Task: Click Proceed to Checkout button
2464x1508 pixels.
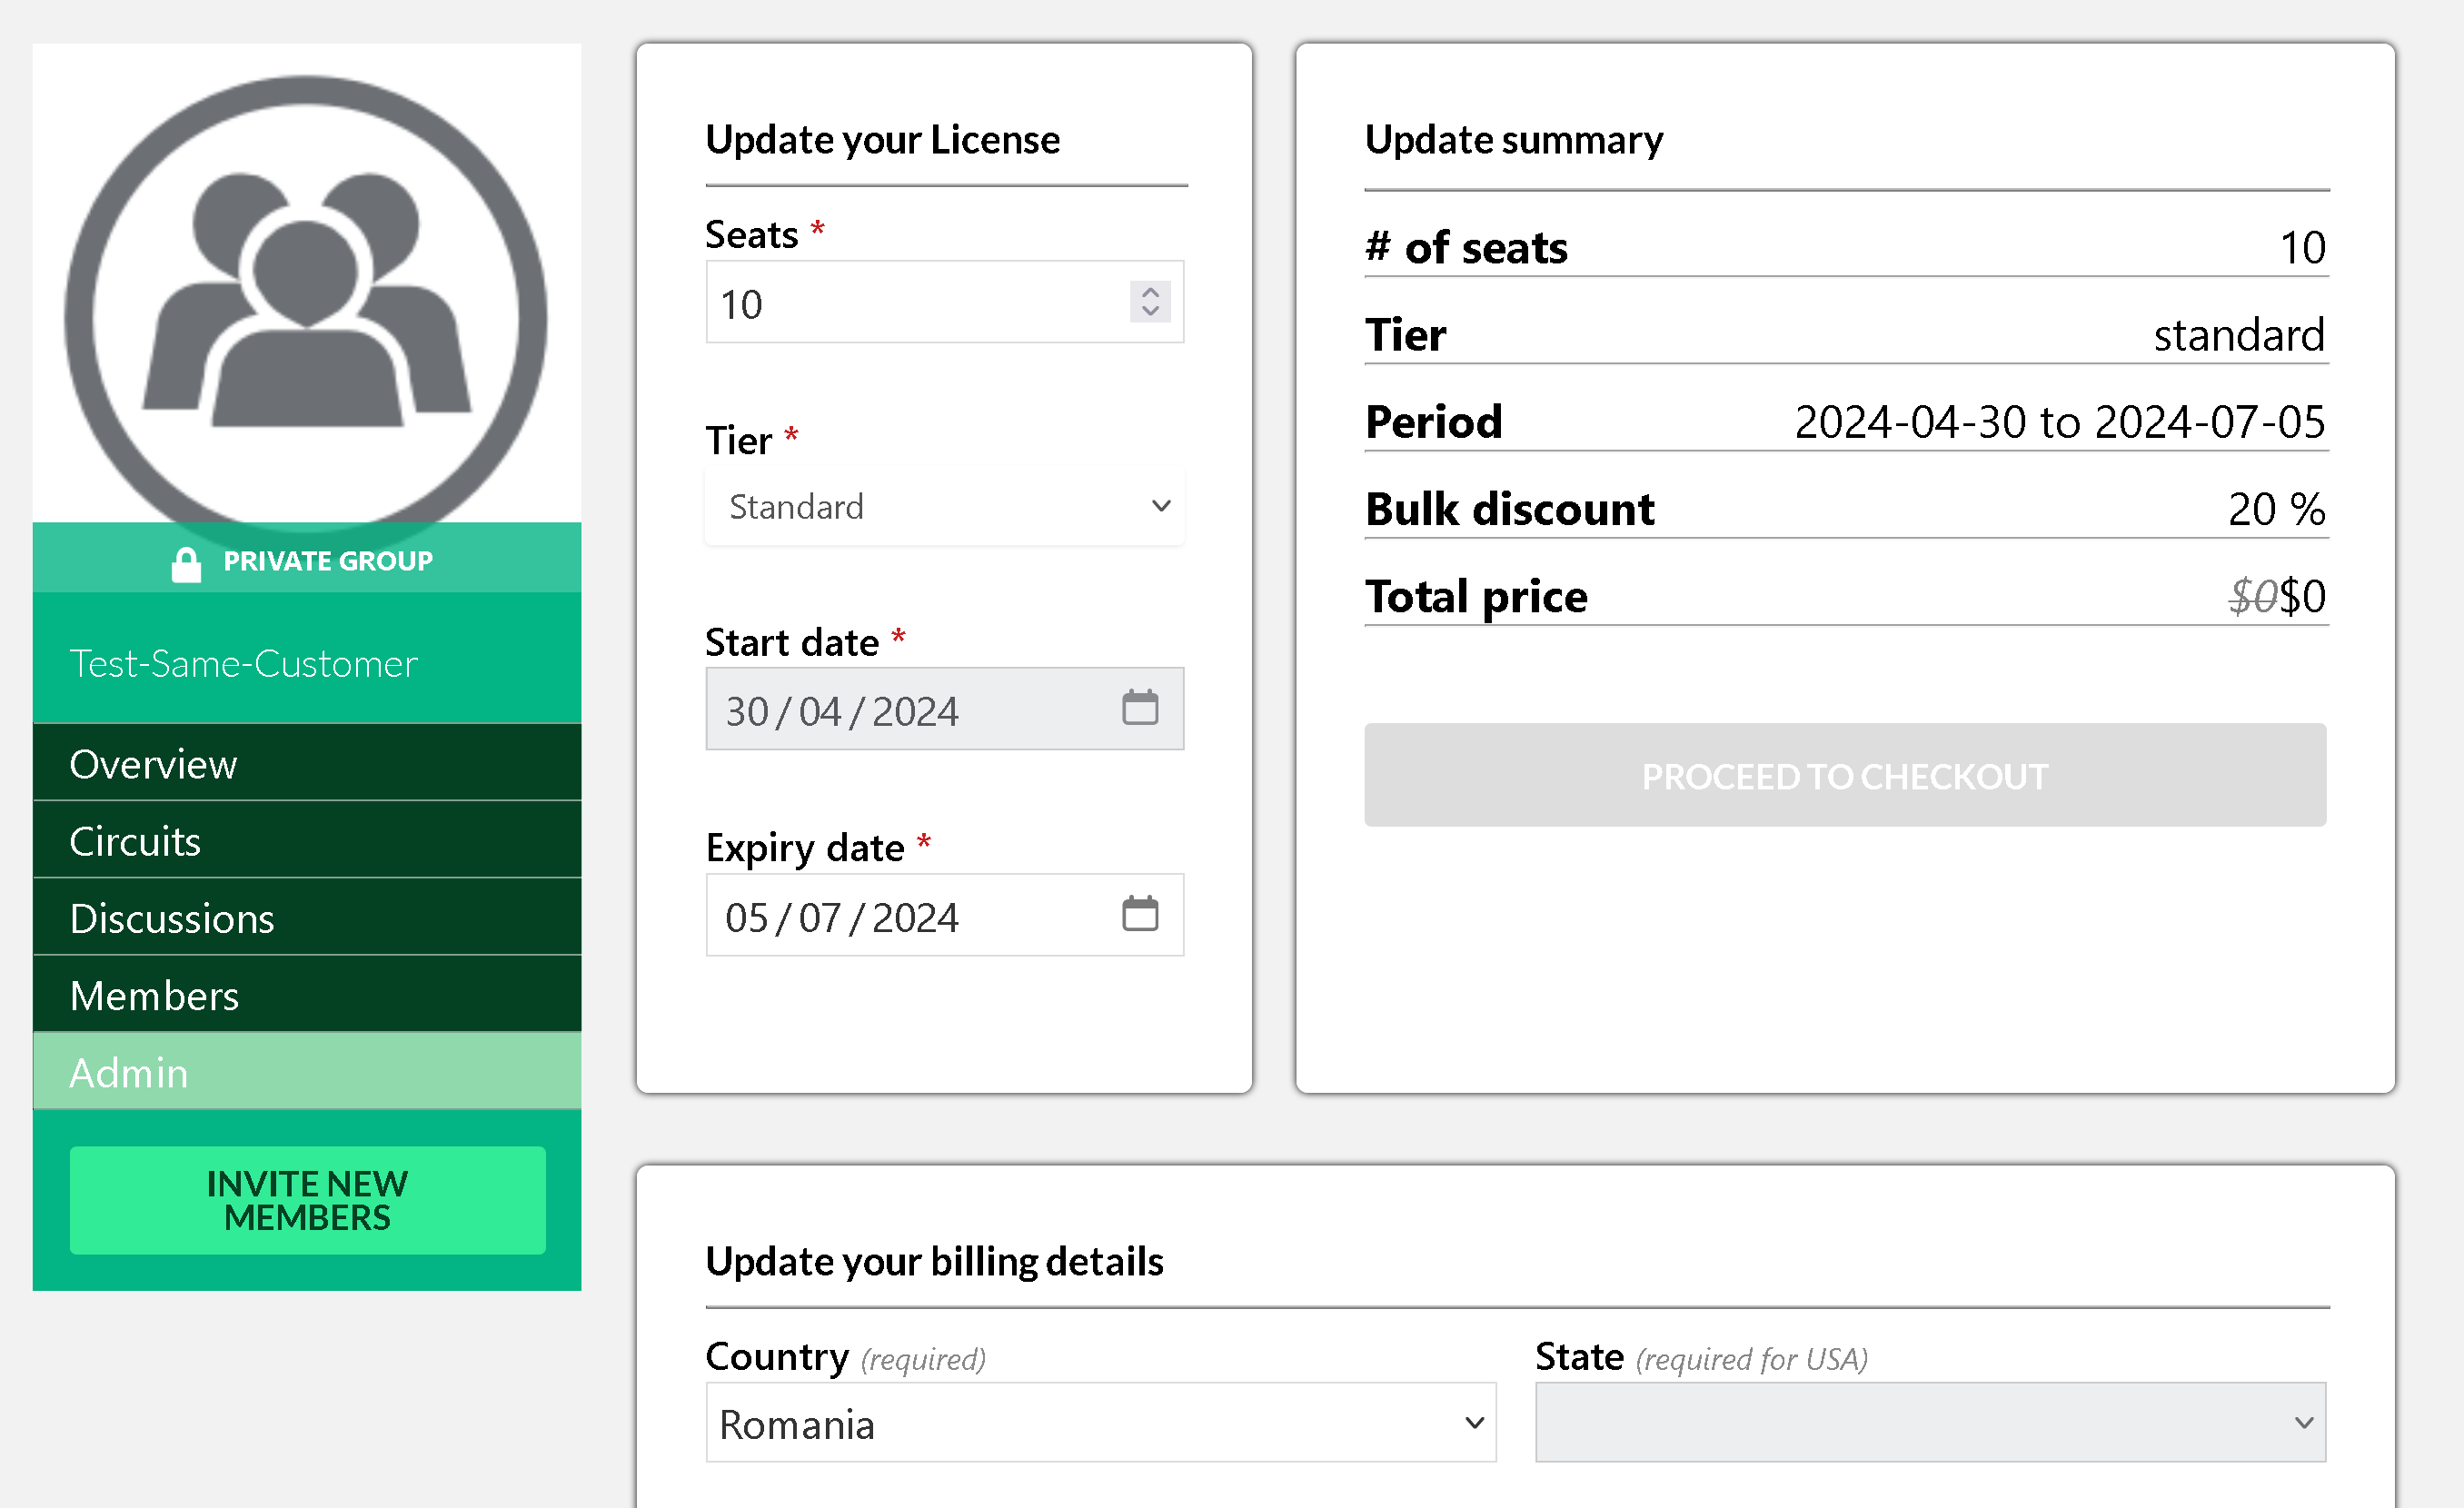Action: pyautogui.click(x=1844, y=775)
